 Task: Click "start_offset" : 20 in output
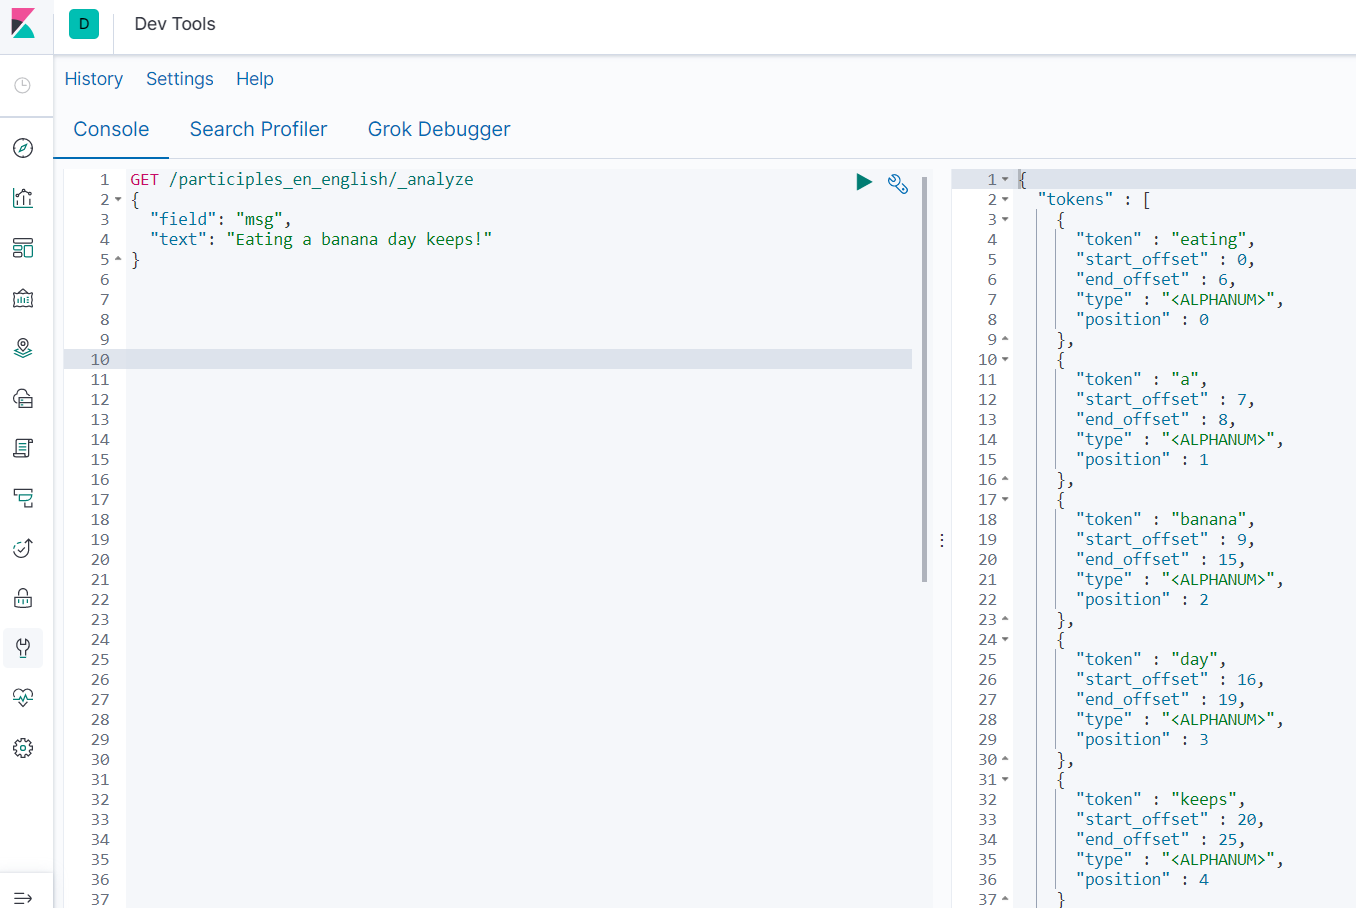coord(1170,820)
